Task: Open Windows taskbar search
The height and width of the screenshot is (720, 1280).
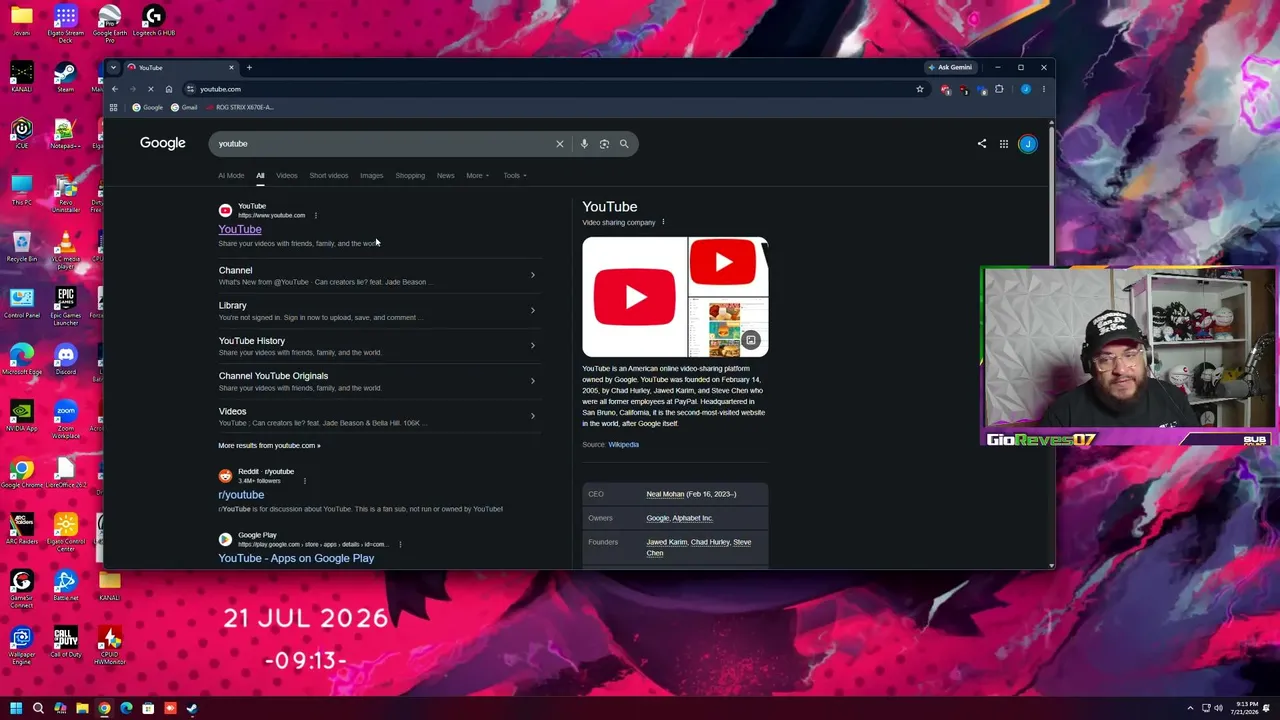Action: click(38, 709)
